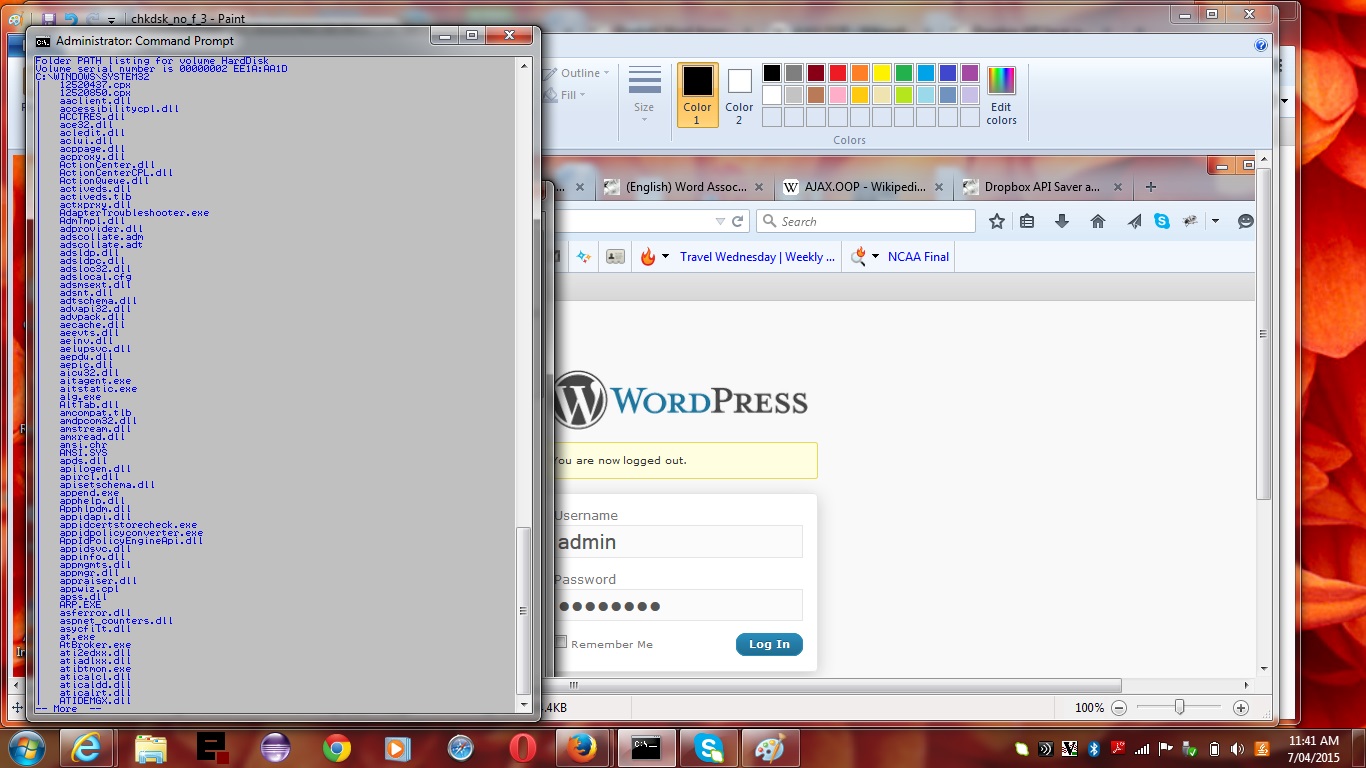1366x768 pixels.
Task: Open the Size dropdown in Paint
Action: 644,95
